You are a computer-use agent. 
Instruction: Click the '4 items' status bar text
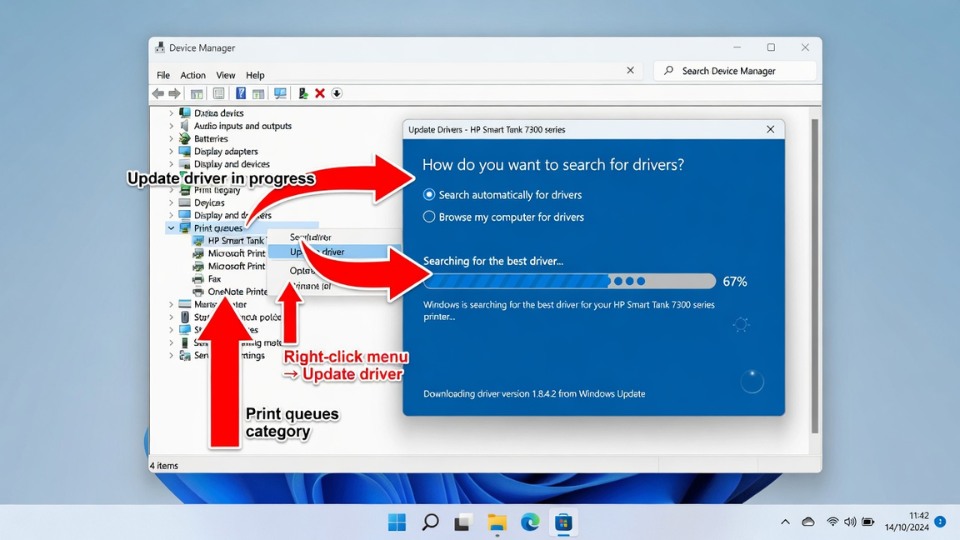click(164, 465)
